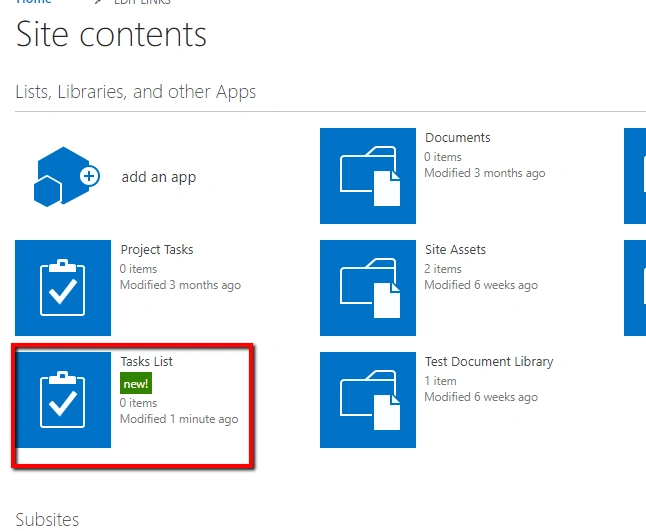Click 'Modified 1 minute ago' text
646x531 pixels.
click(x=179, y=419)
